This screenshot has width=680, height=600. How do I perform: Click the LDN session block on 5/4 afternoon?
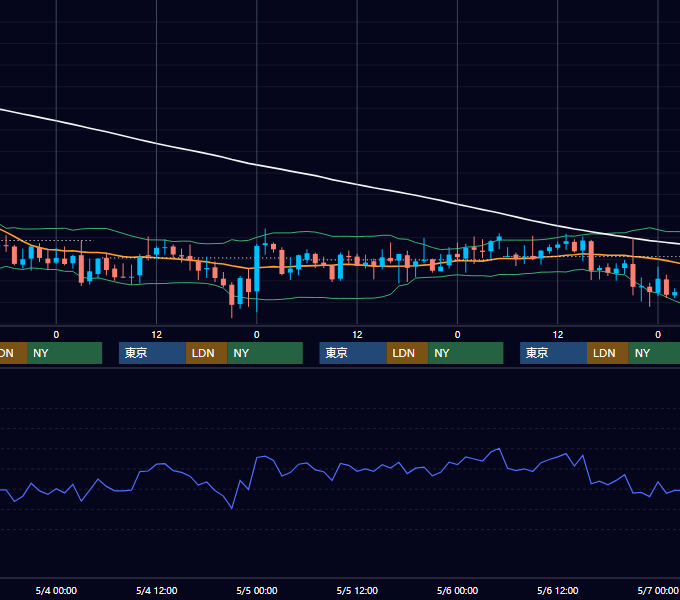click(x=206, y=353)
